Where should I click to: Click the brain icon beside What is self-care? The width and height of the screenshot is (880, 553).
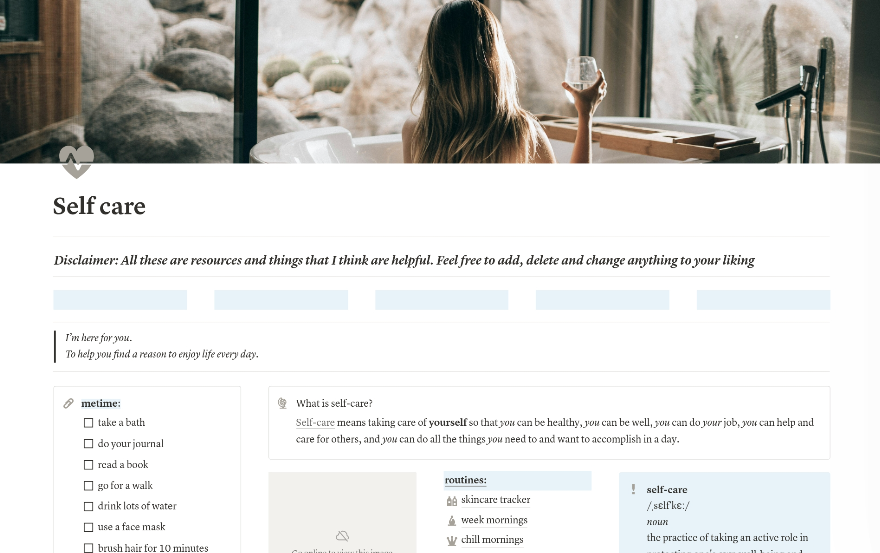pos(282,403)
